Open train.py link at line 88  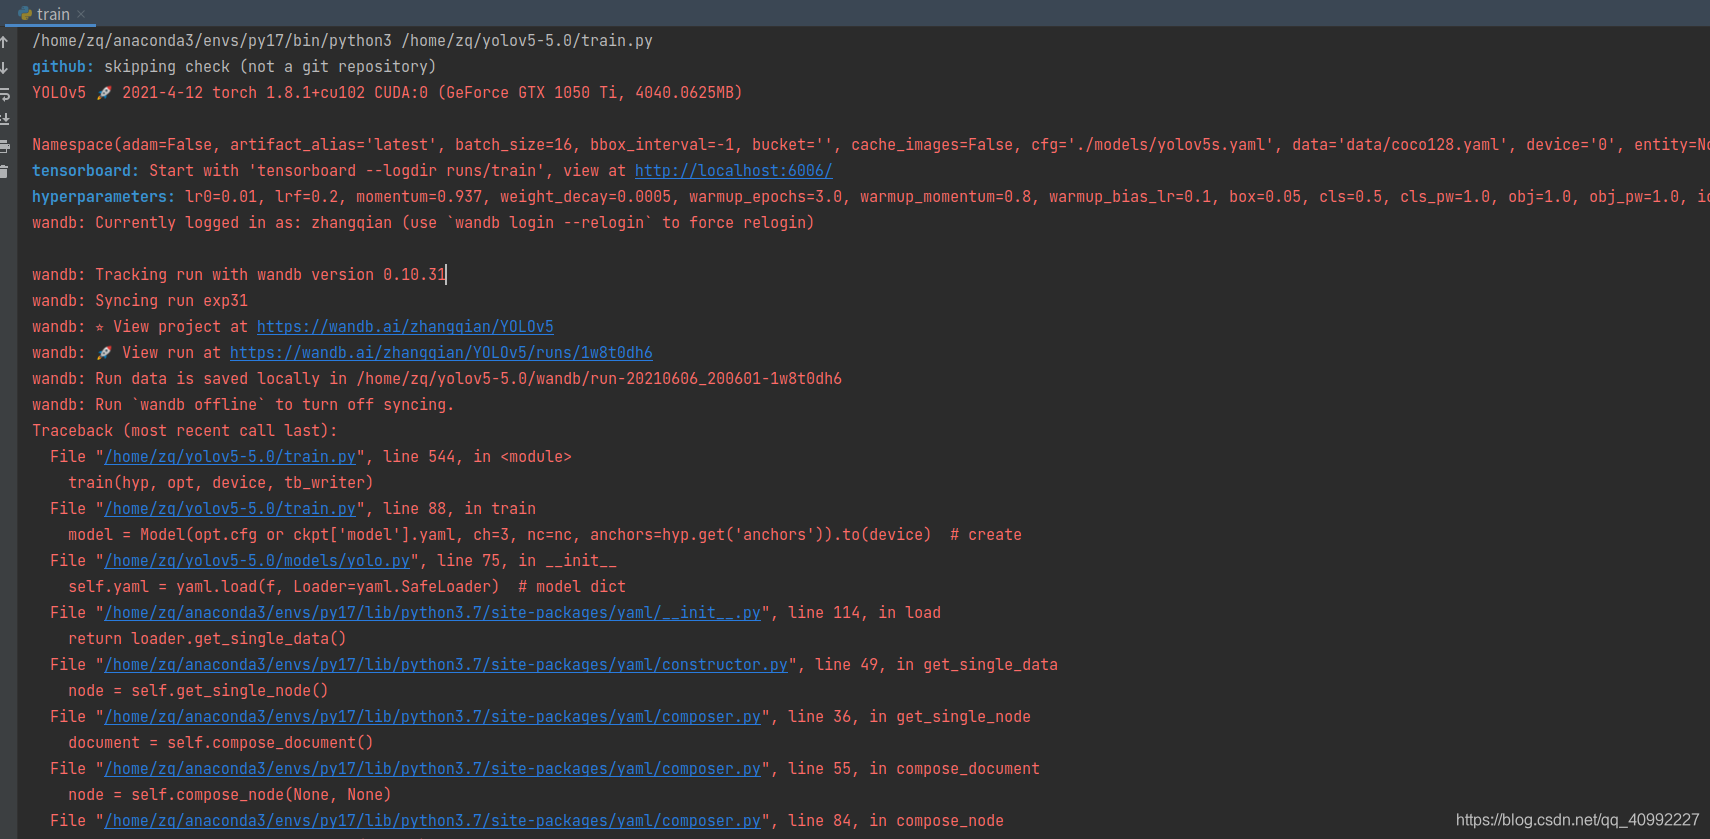[230, 509]
